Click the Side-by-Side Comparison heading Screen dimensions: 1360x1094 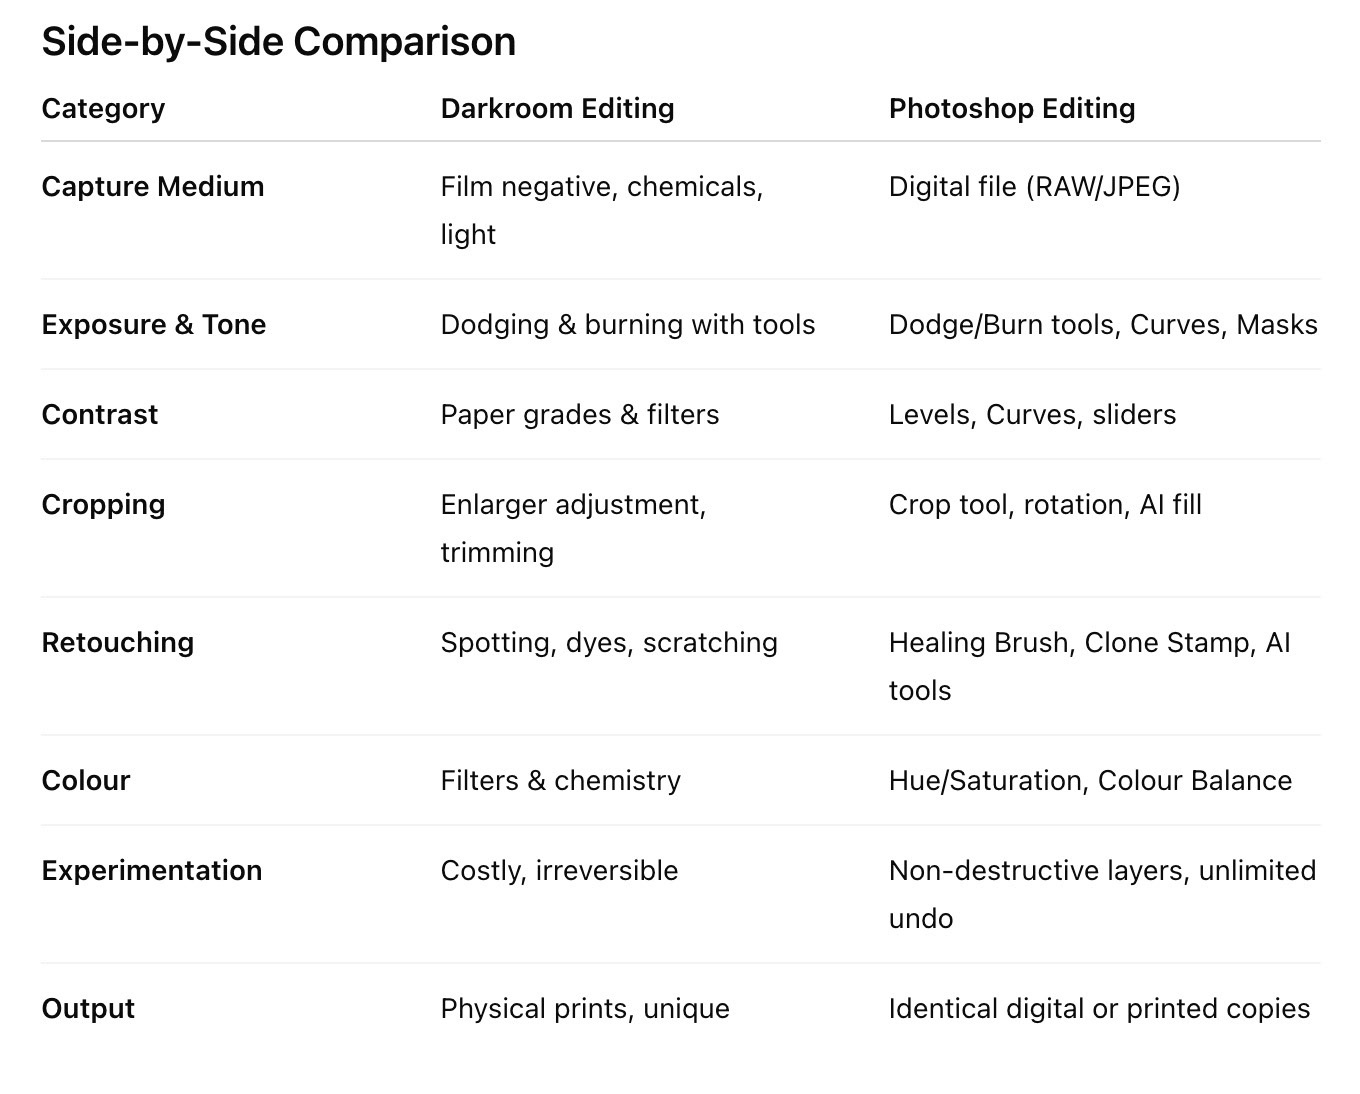[279, 42]
